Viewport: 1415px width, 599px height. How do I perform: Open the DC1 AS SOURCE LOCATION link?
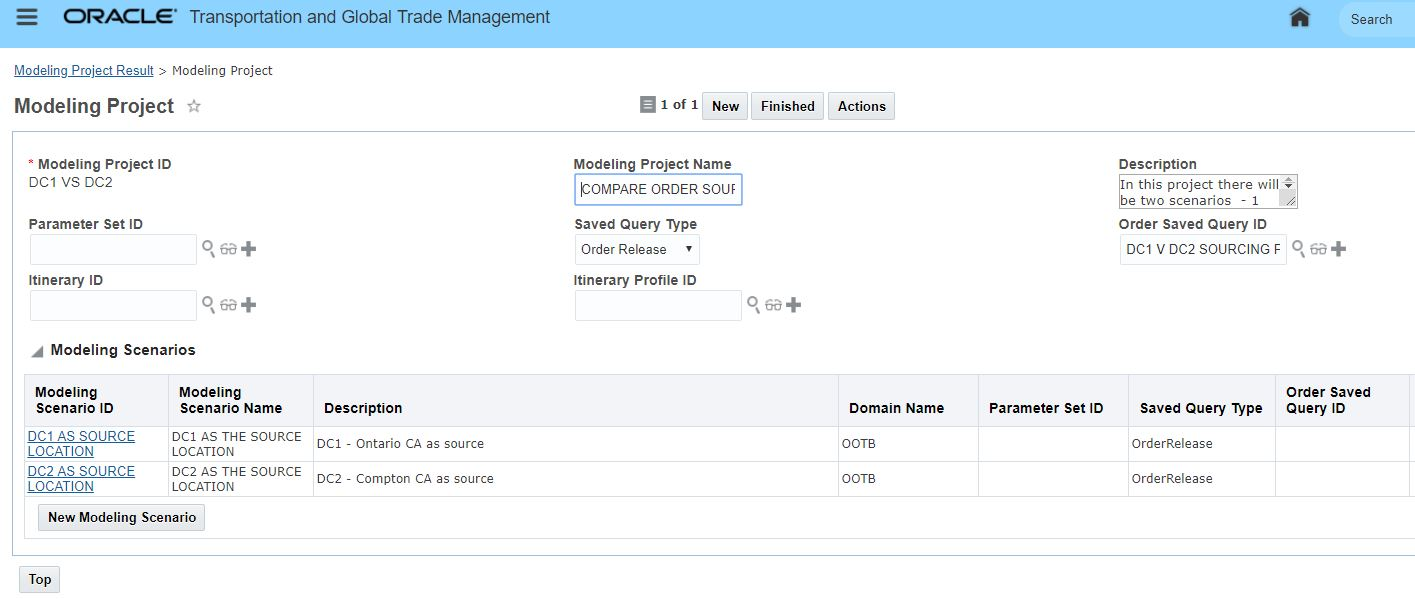click(81, 444)
